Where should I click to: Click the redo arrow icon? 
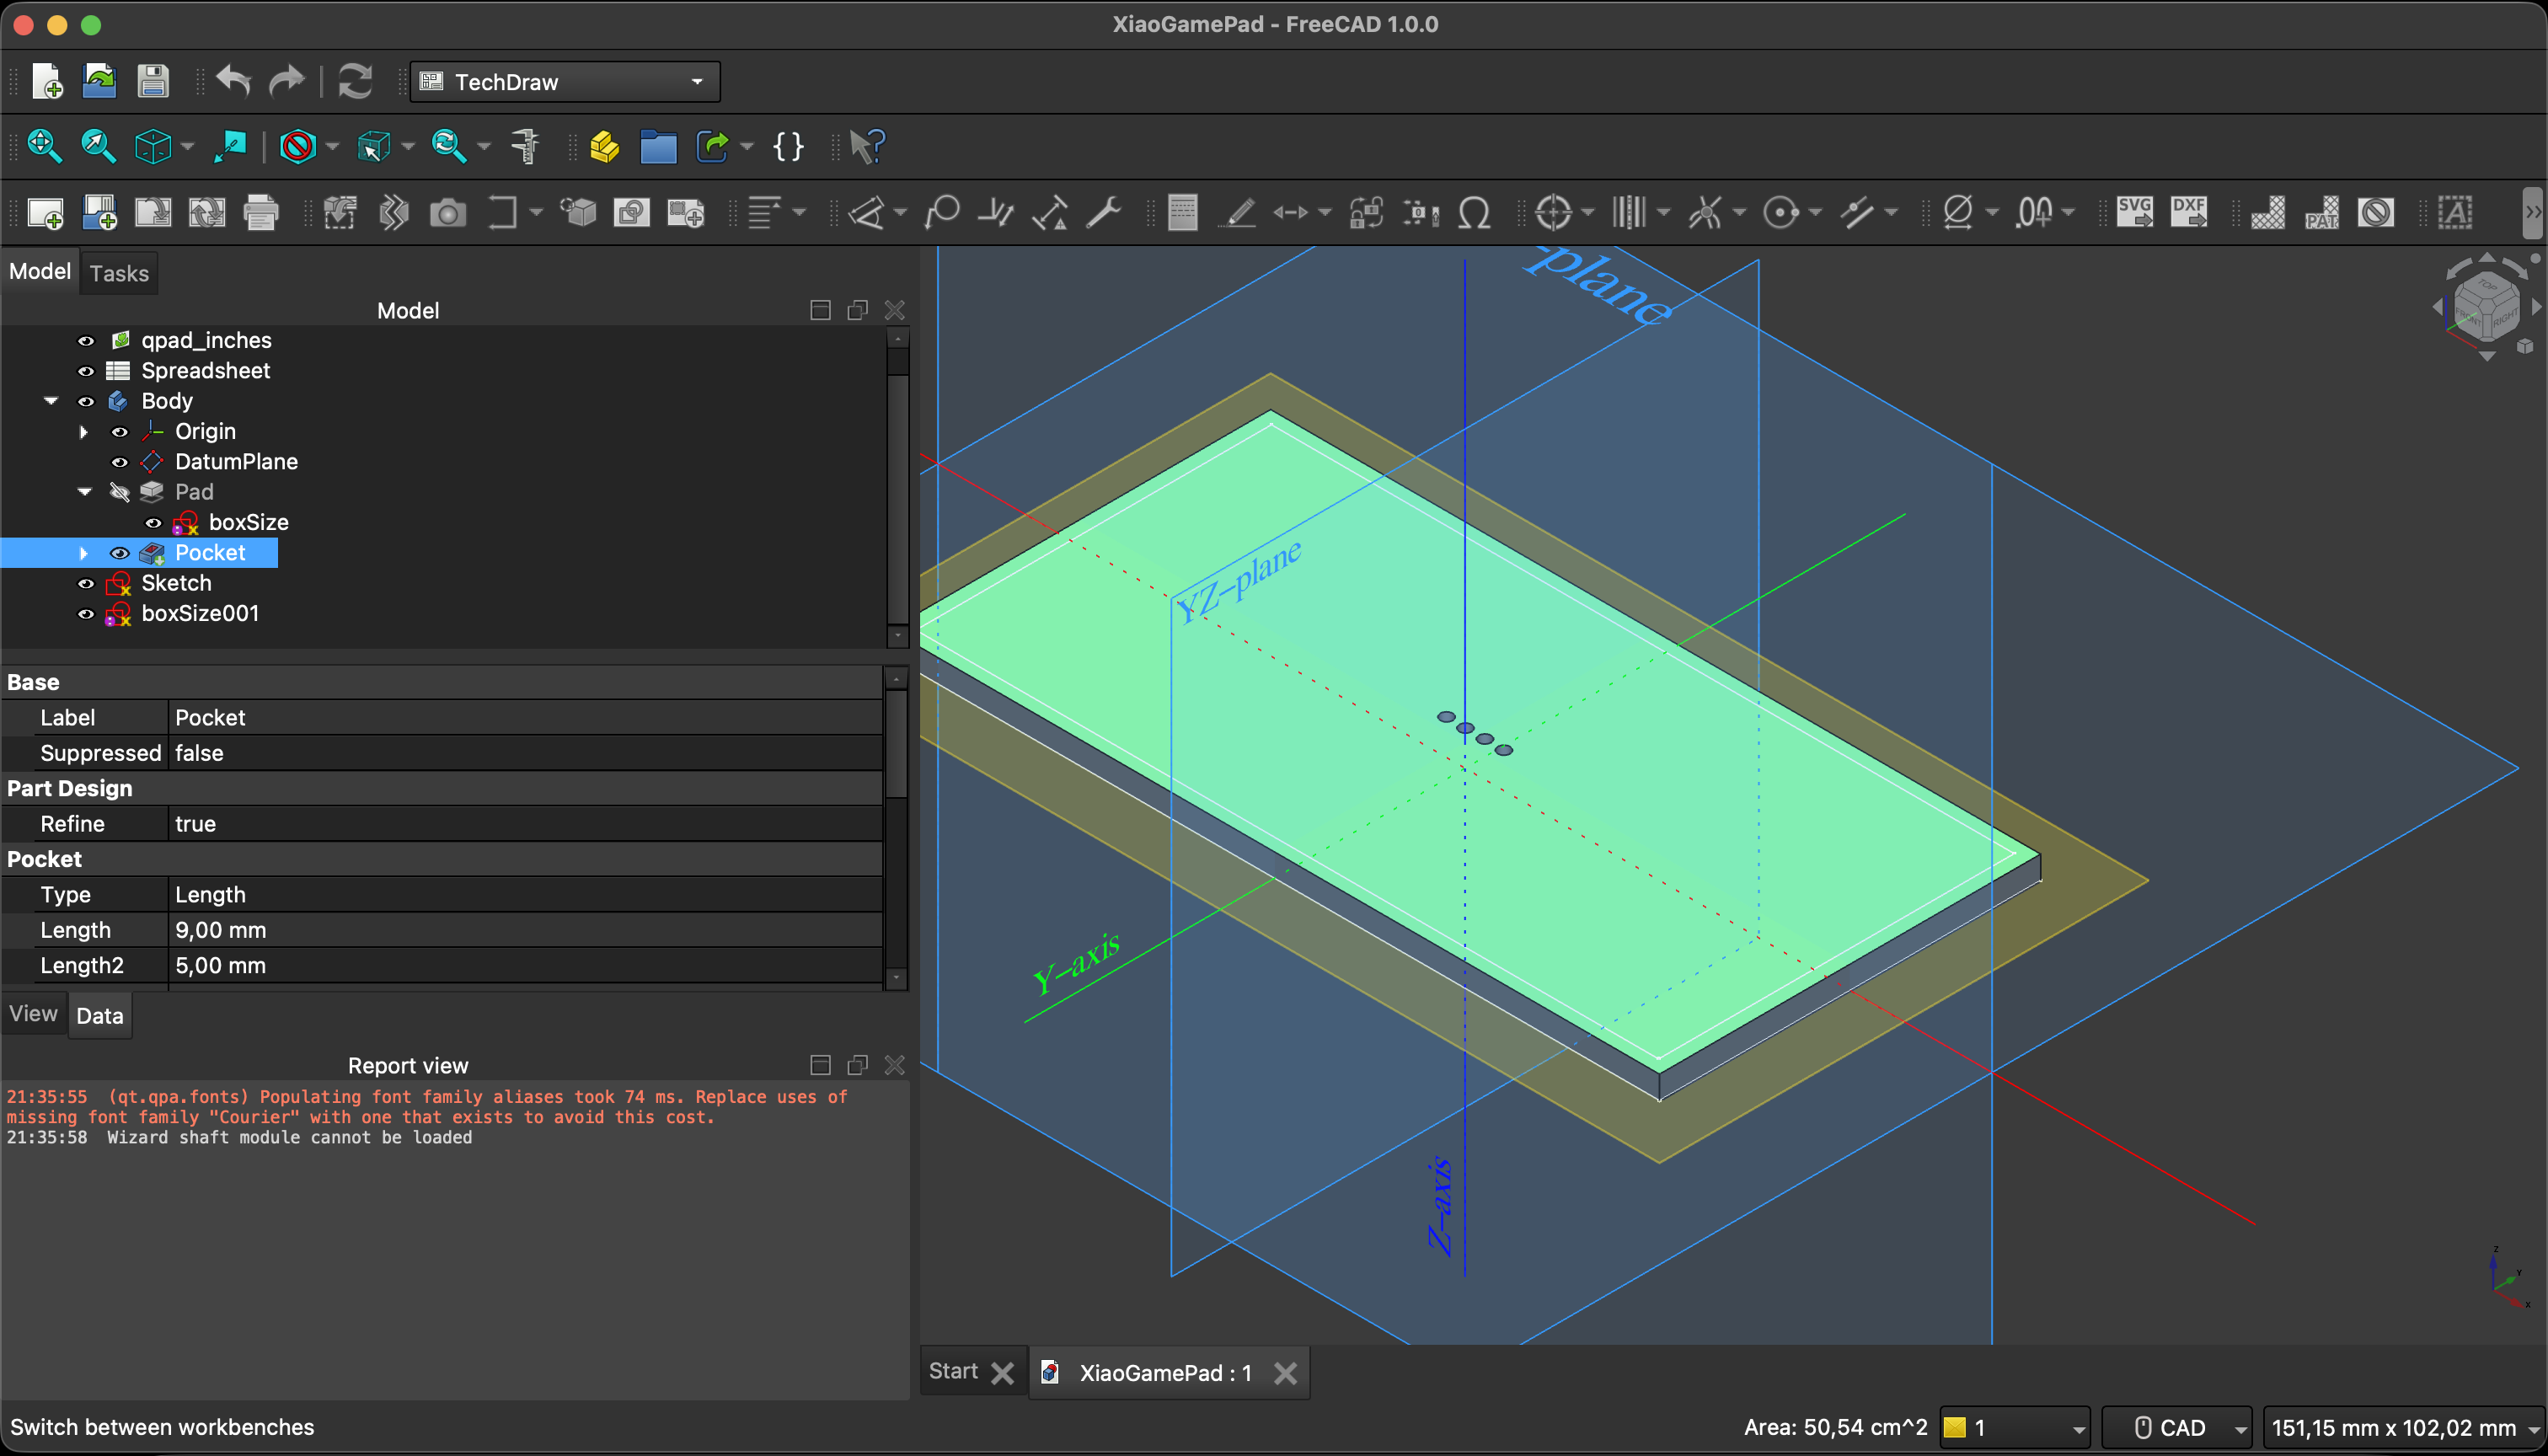pos(287,81)
